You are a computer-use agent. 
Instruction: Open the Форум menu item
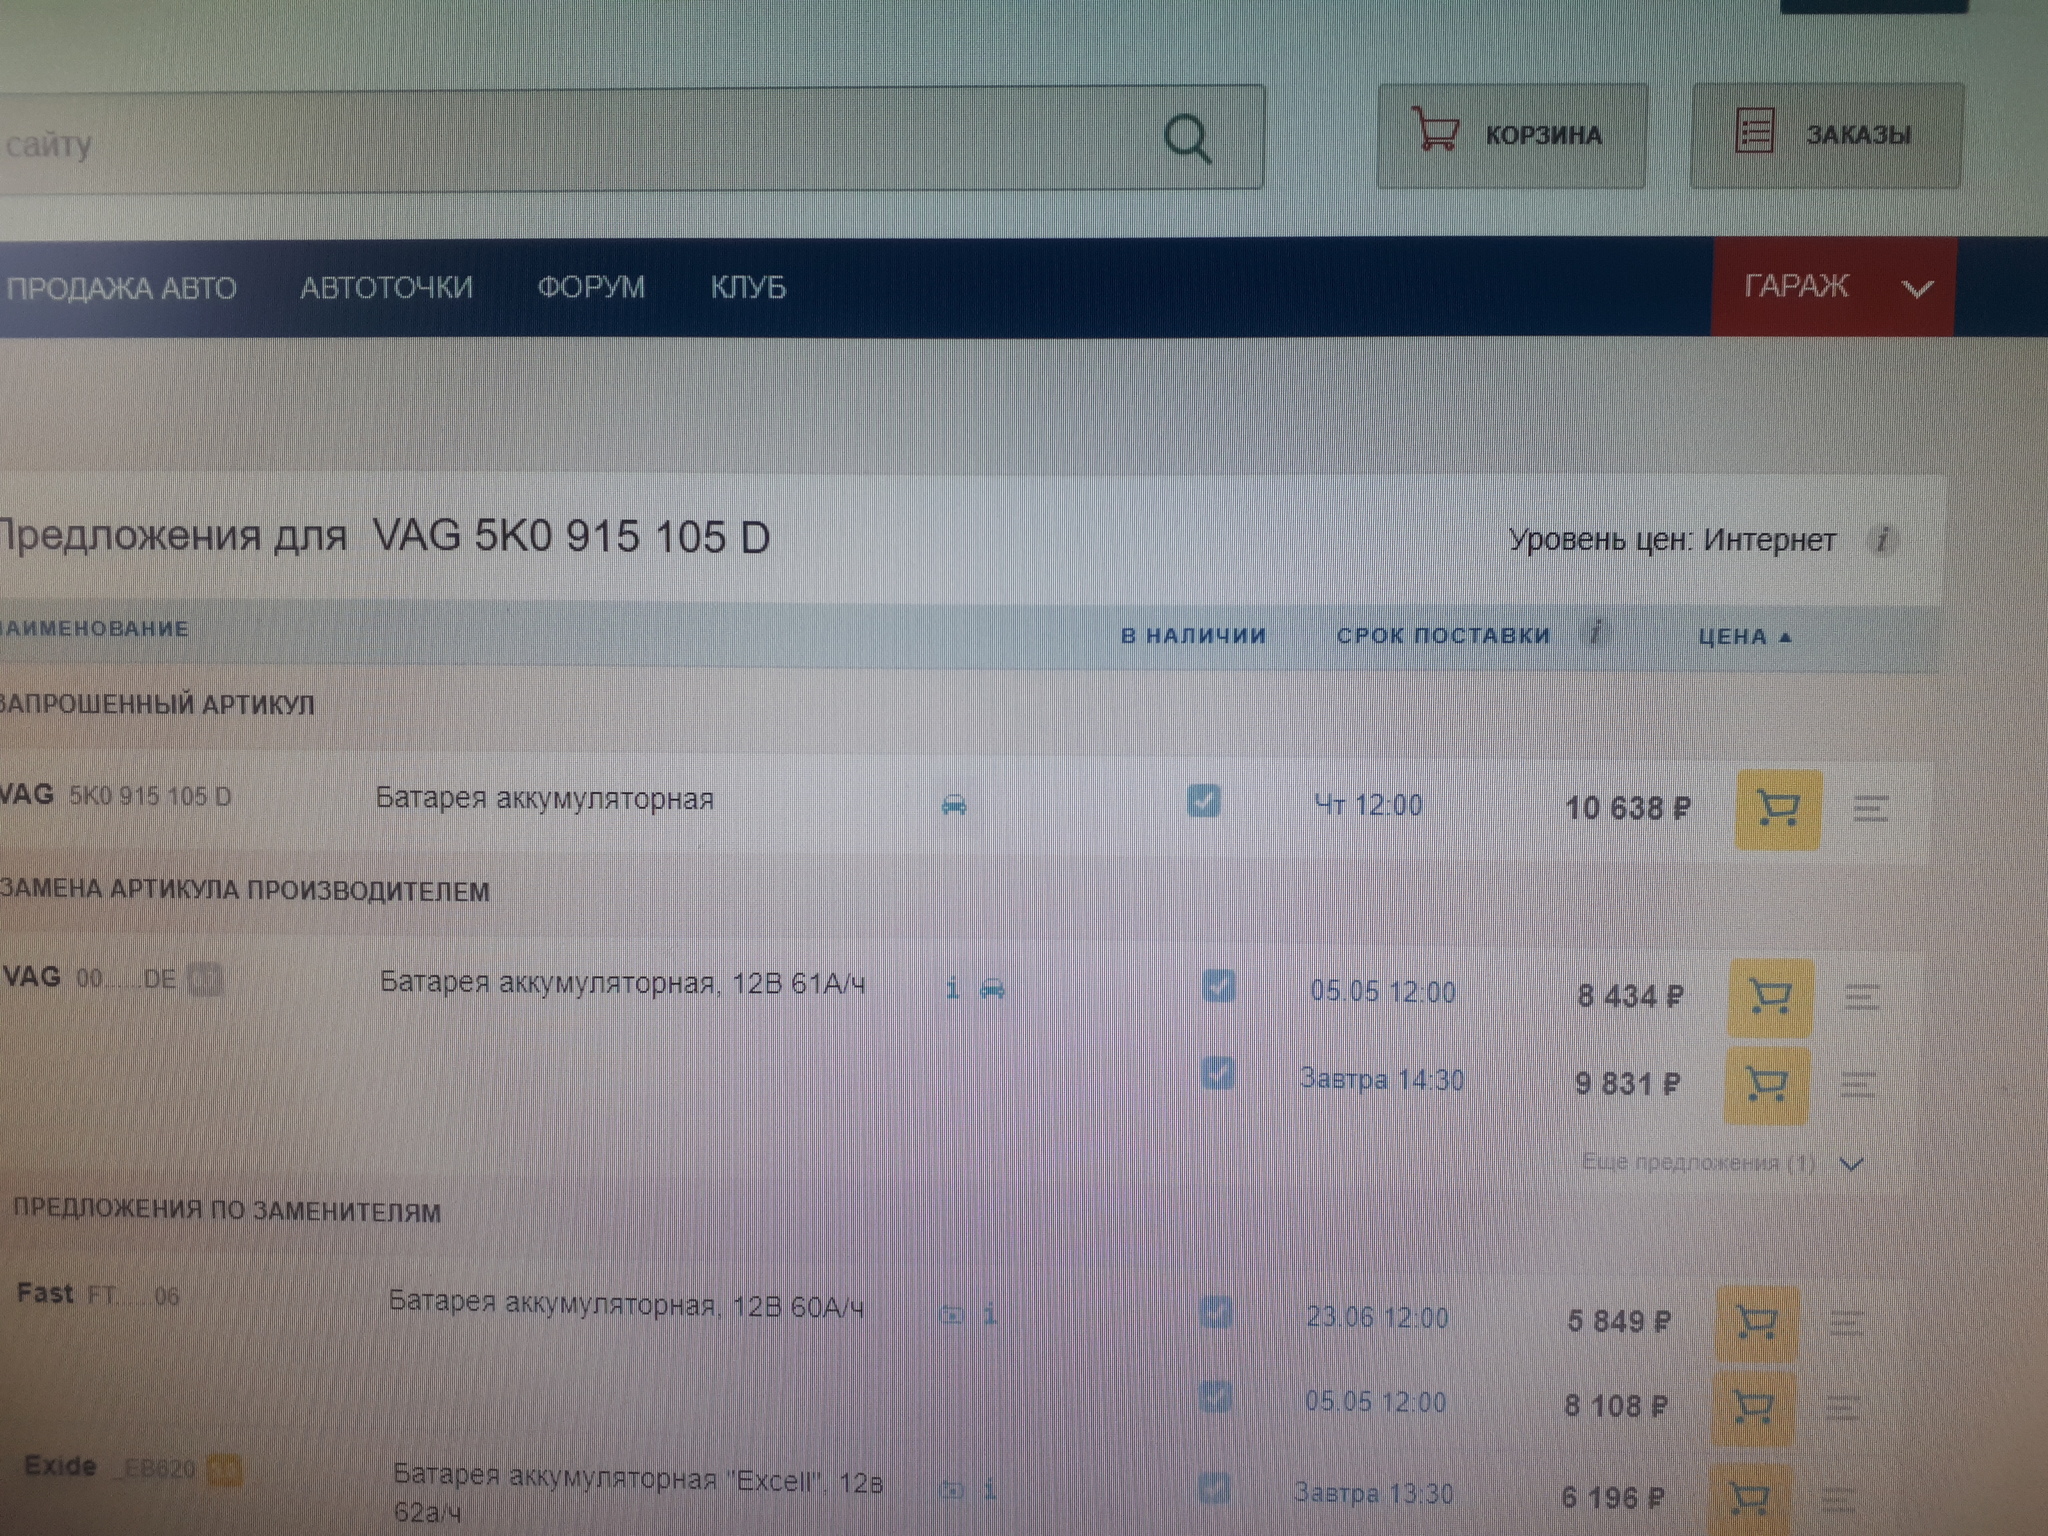pyautogui.click(x=591, y=288)
